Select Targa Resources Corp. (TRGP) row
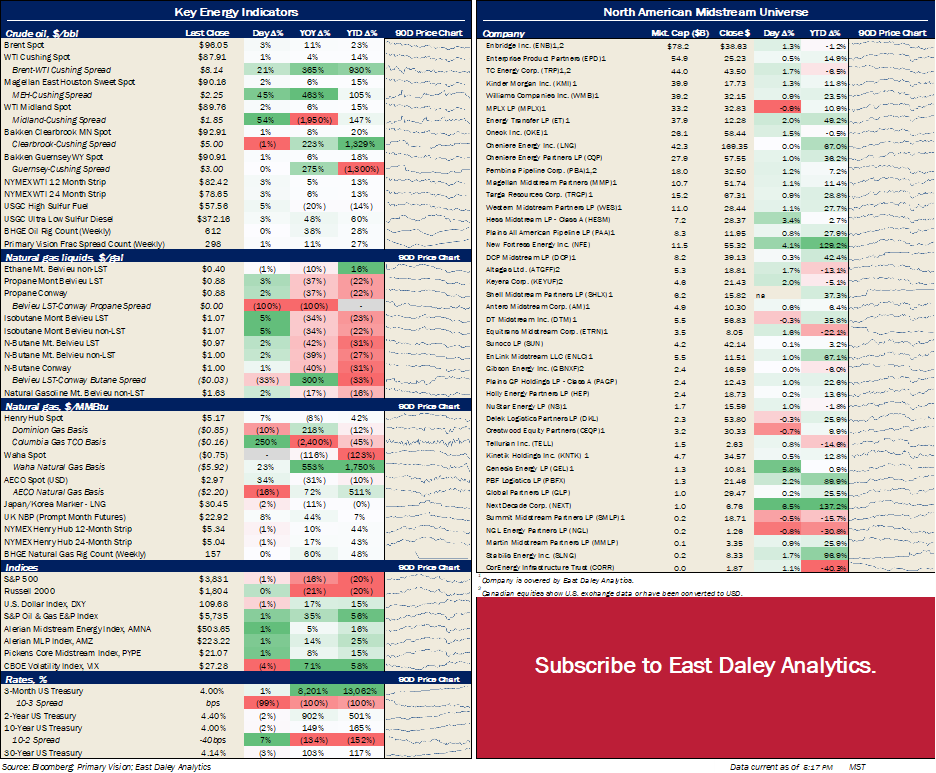This screenshot has height=773, width=936. (x=663, y=195)
